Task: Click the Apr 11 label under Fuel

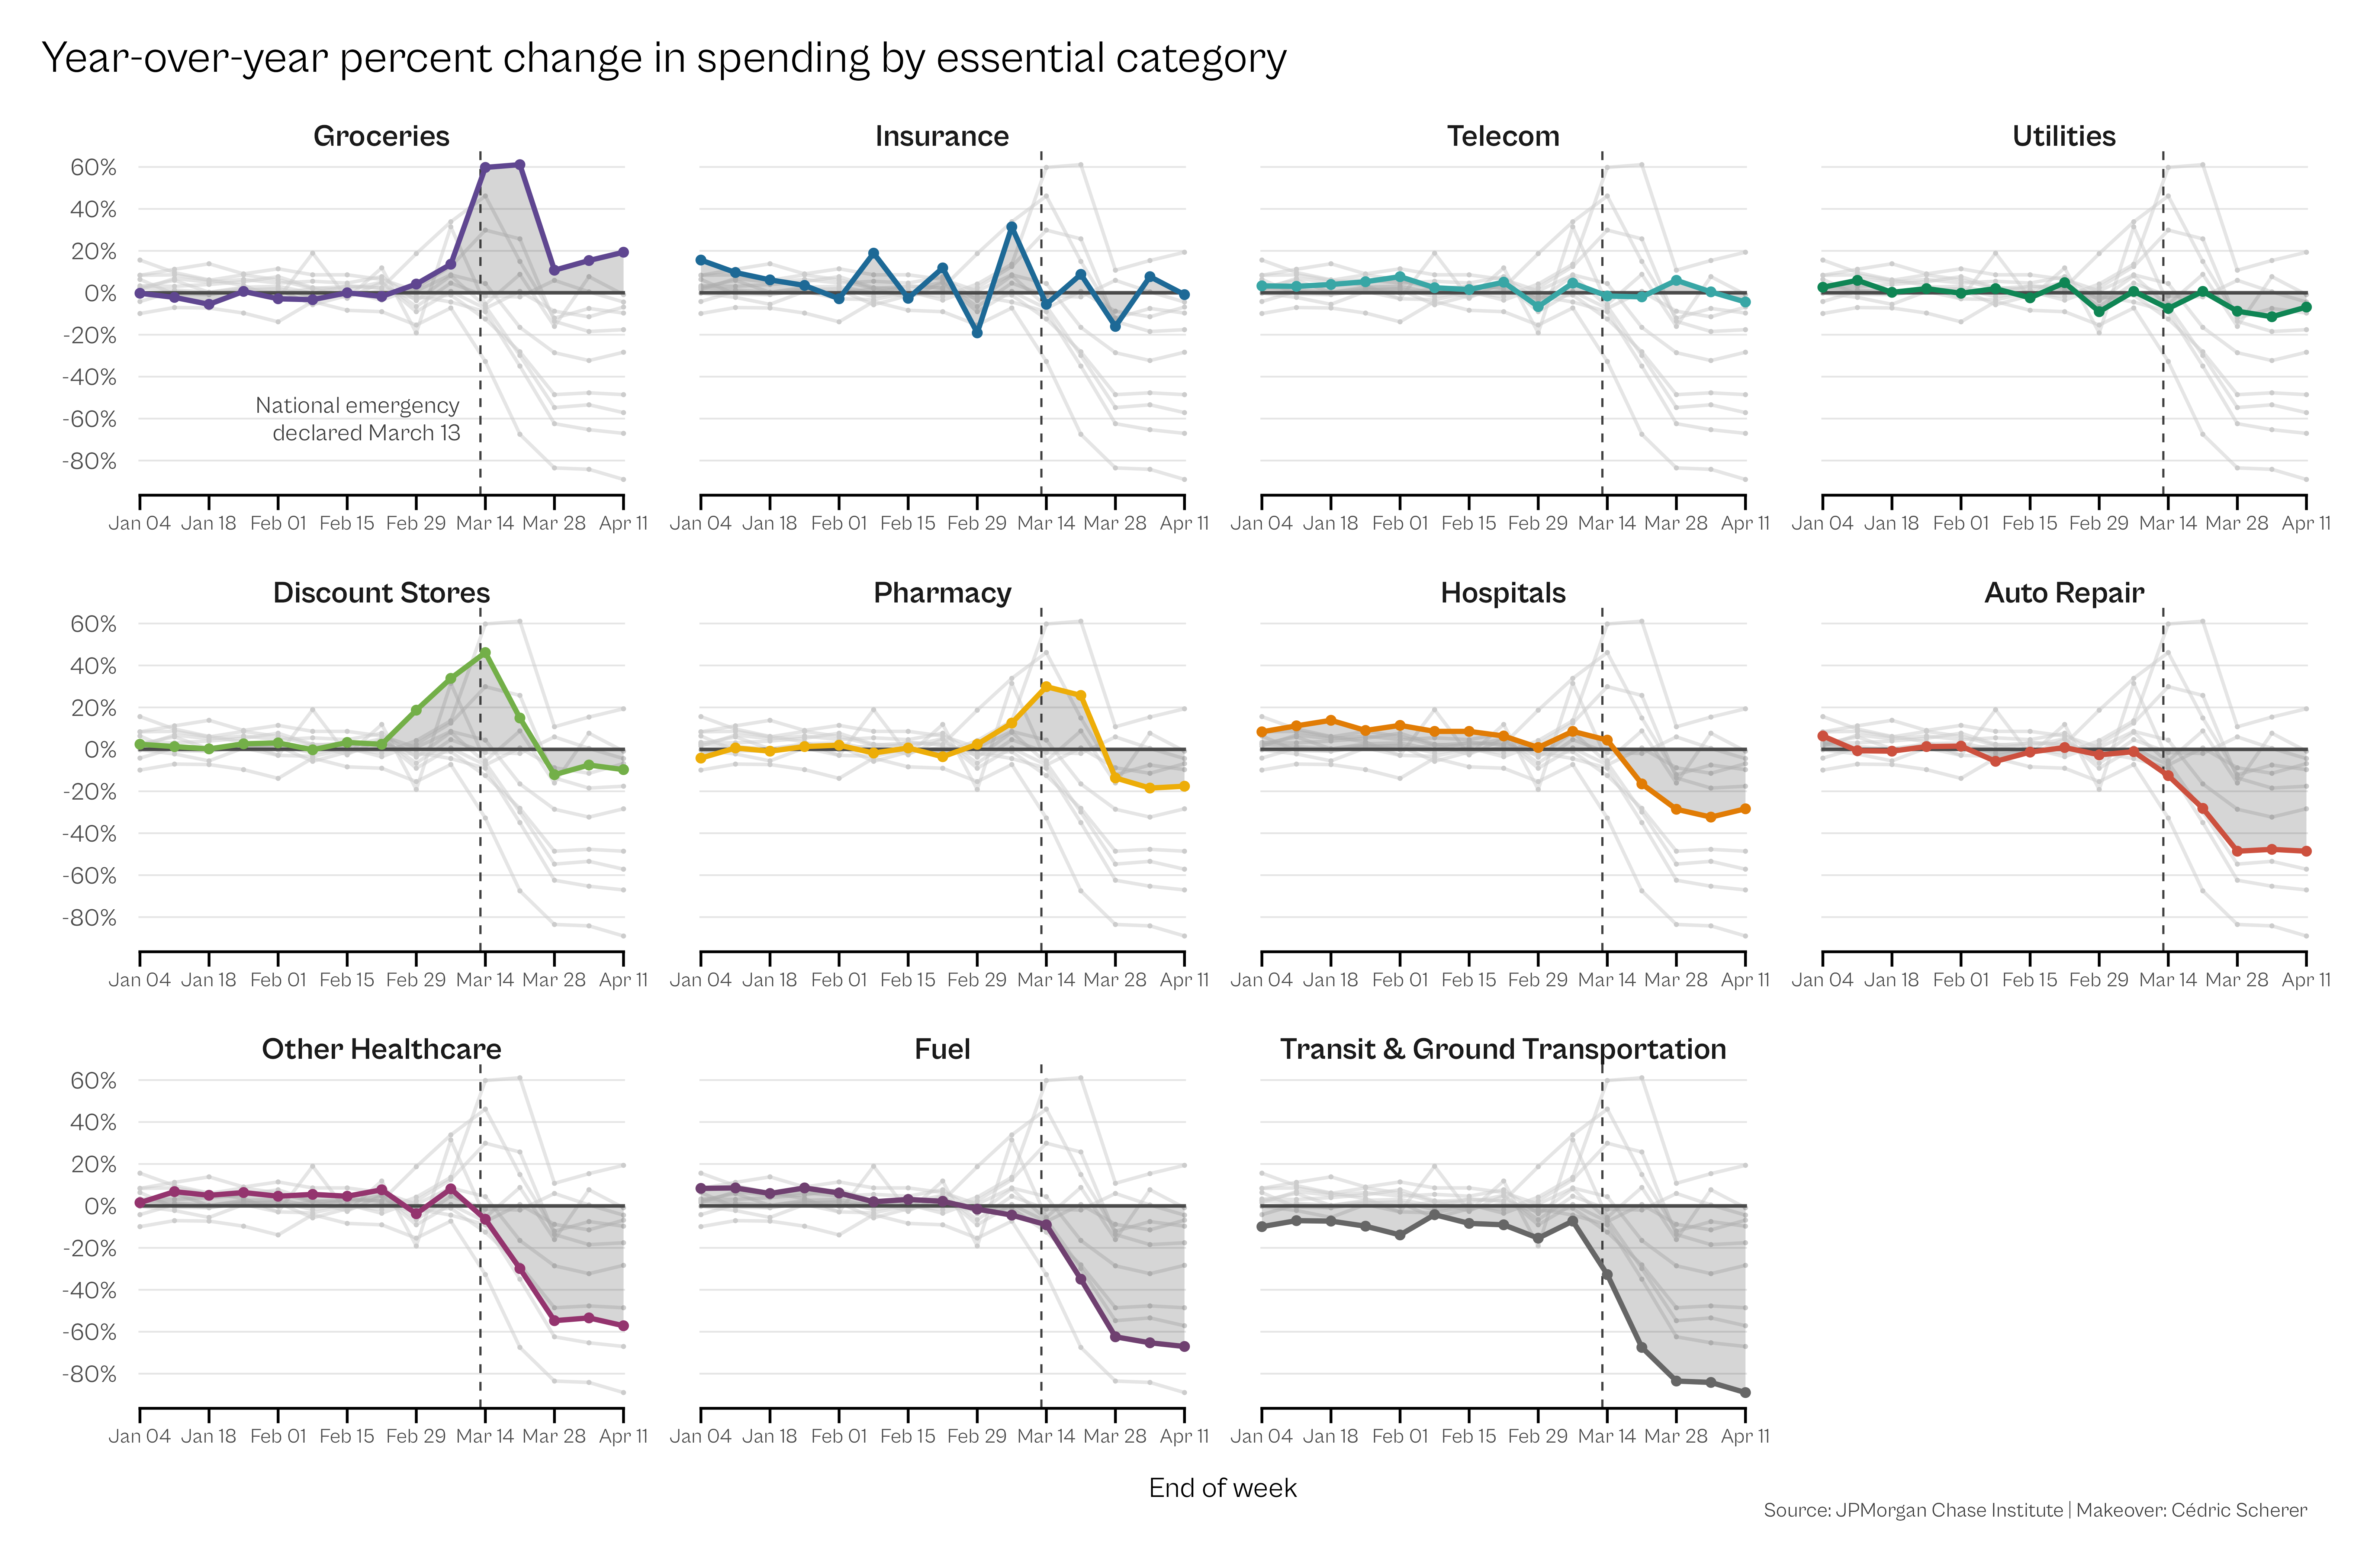Action: click(x=1184, y=1436)
